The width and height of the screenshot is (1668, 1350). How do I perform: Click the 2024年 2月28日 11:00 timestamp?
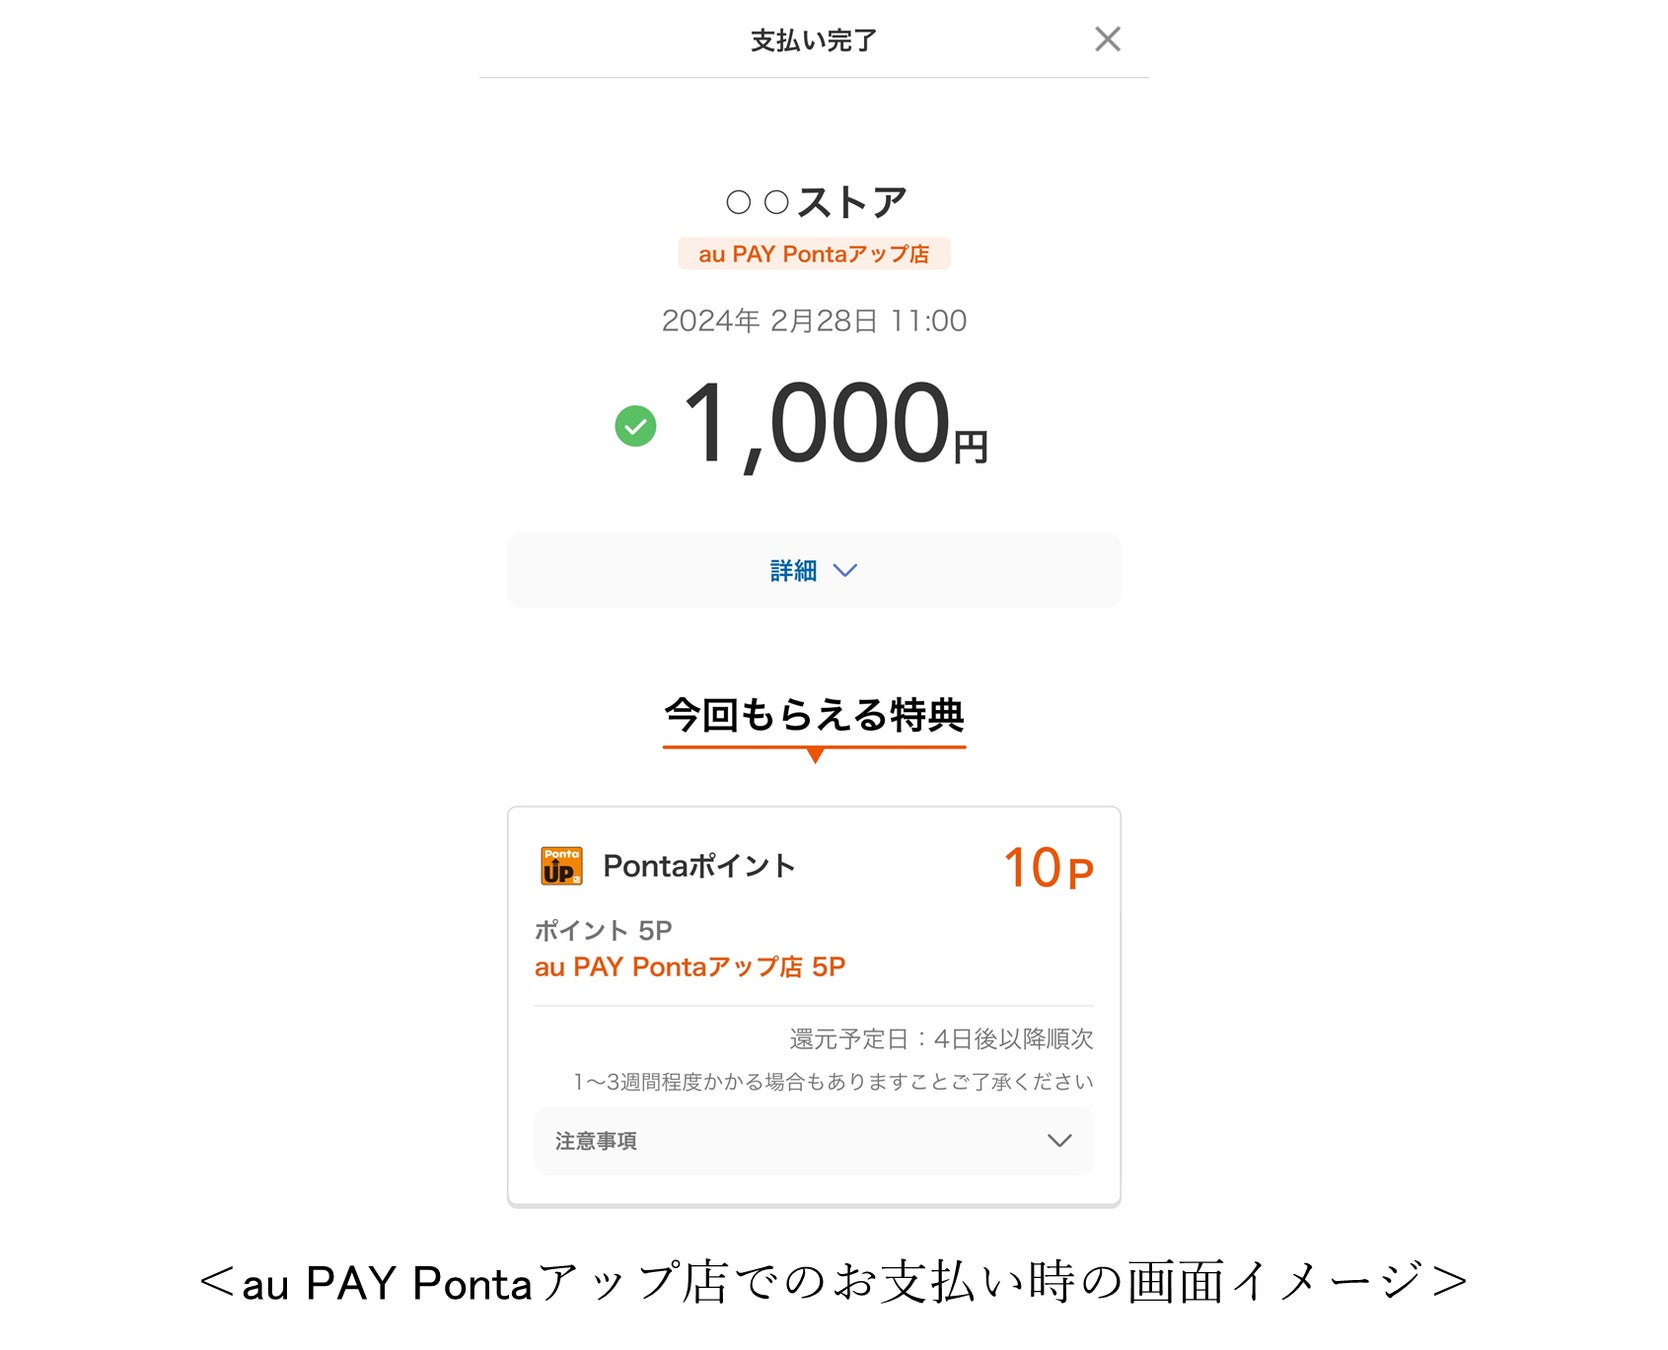(x=814, y=321)
